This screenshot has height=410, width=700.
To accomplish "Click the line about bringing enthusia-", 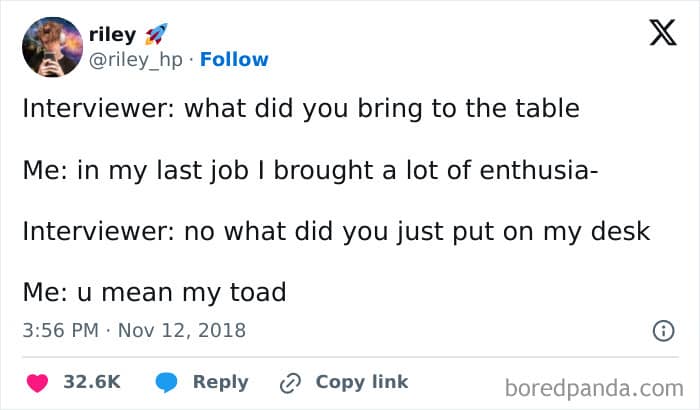I will (310, 170).
